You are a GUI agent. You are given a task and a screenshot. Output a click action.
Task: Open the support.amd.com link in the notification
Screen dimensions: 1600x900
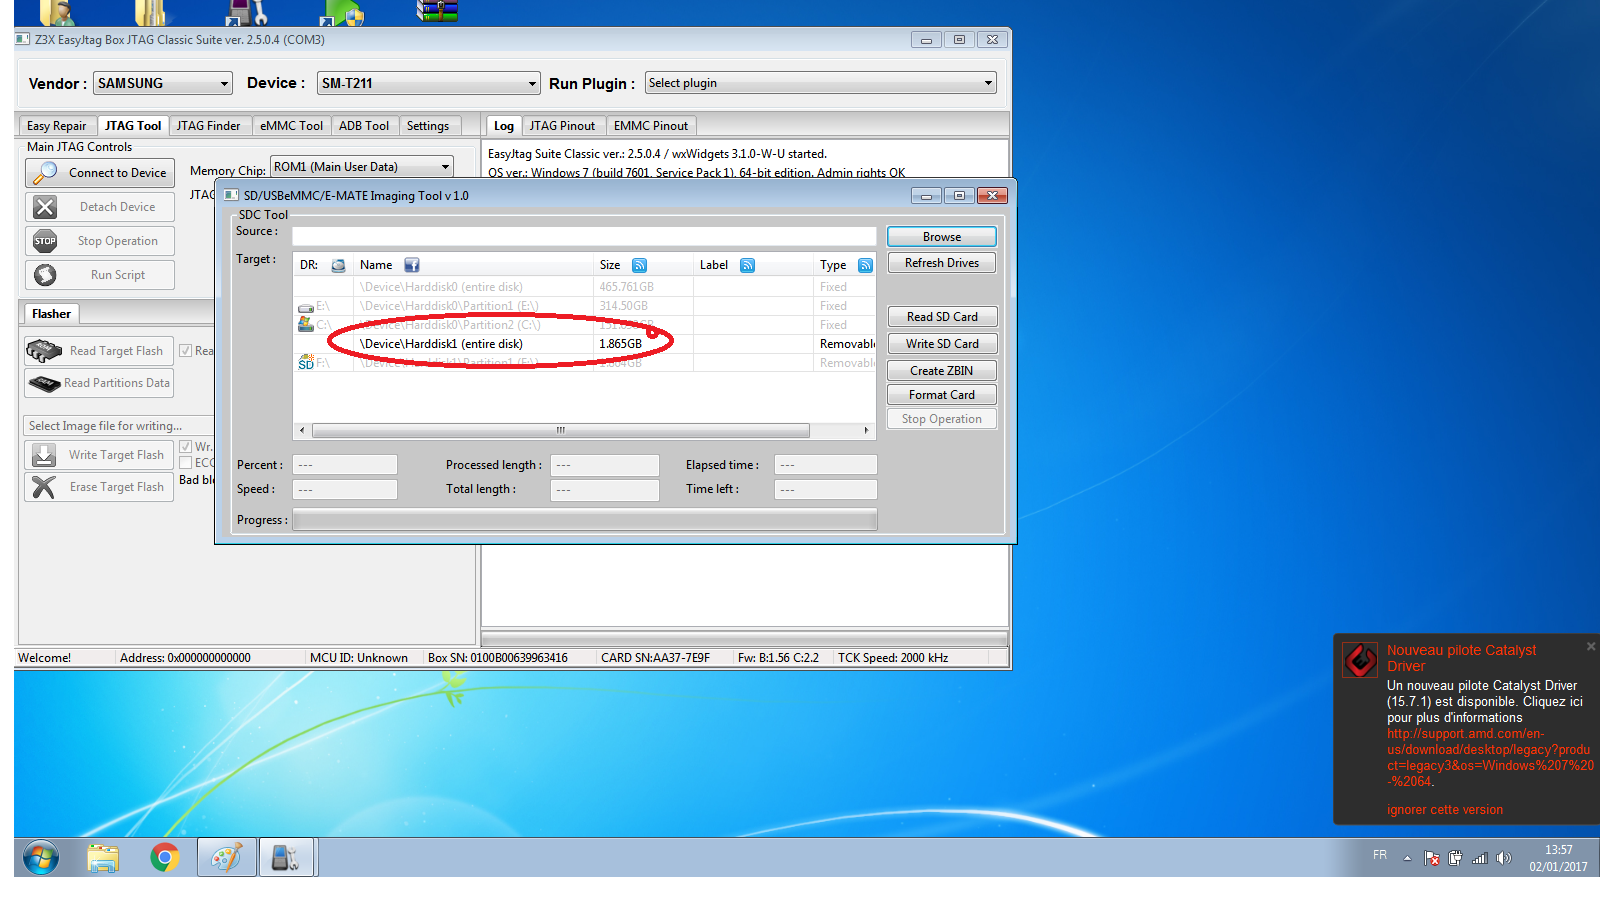(x=1490, y=758)
